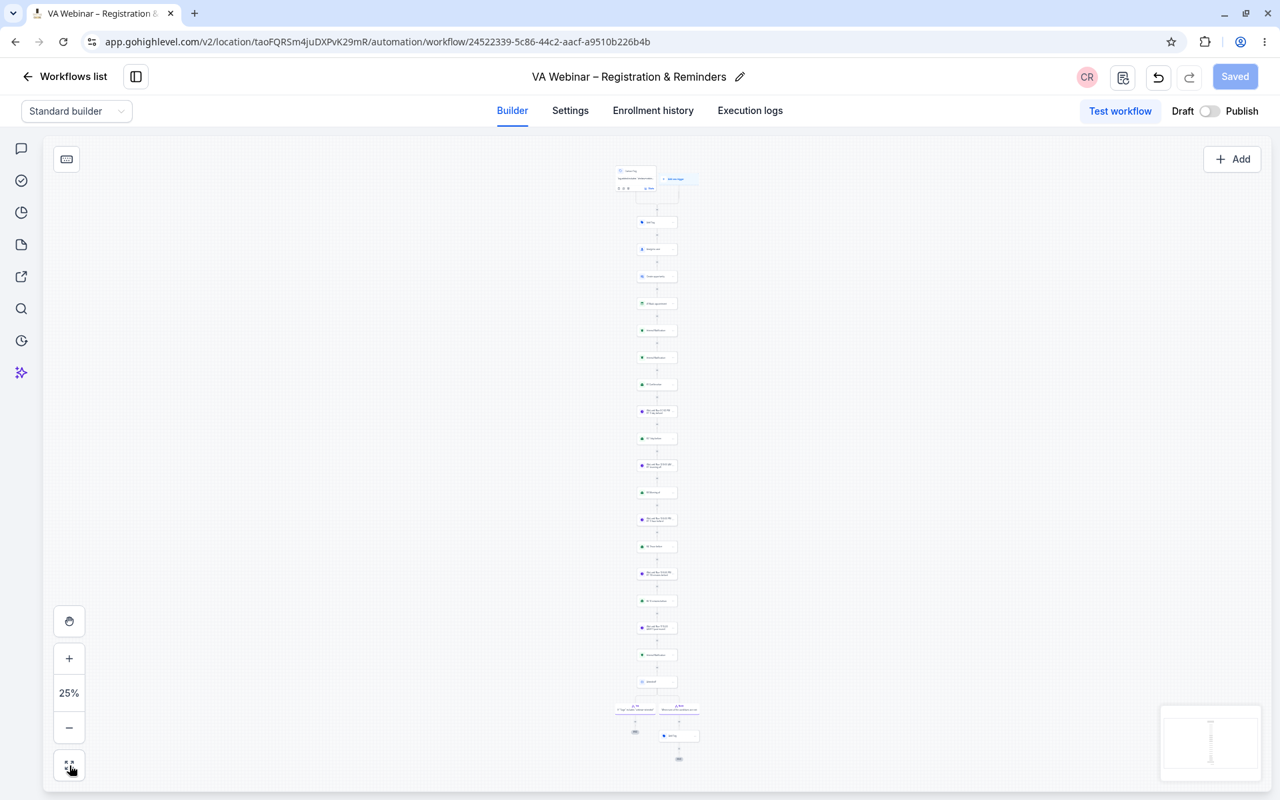Click the Test workflow button
Image resolution: width=1280 pixels, height=800 pixels.
tap(1120, 111)
